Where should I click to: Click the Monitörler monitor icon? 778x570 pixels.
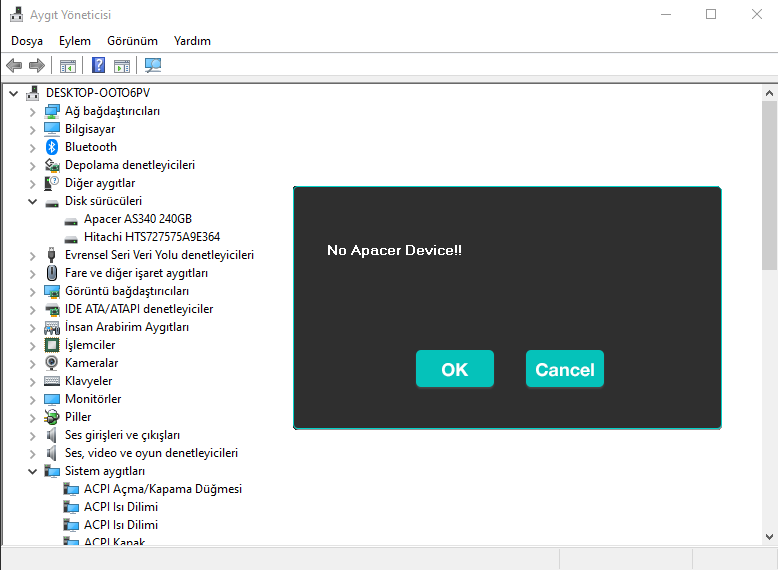[x=52, y=399]
